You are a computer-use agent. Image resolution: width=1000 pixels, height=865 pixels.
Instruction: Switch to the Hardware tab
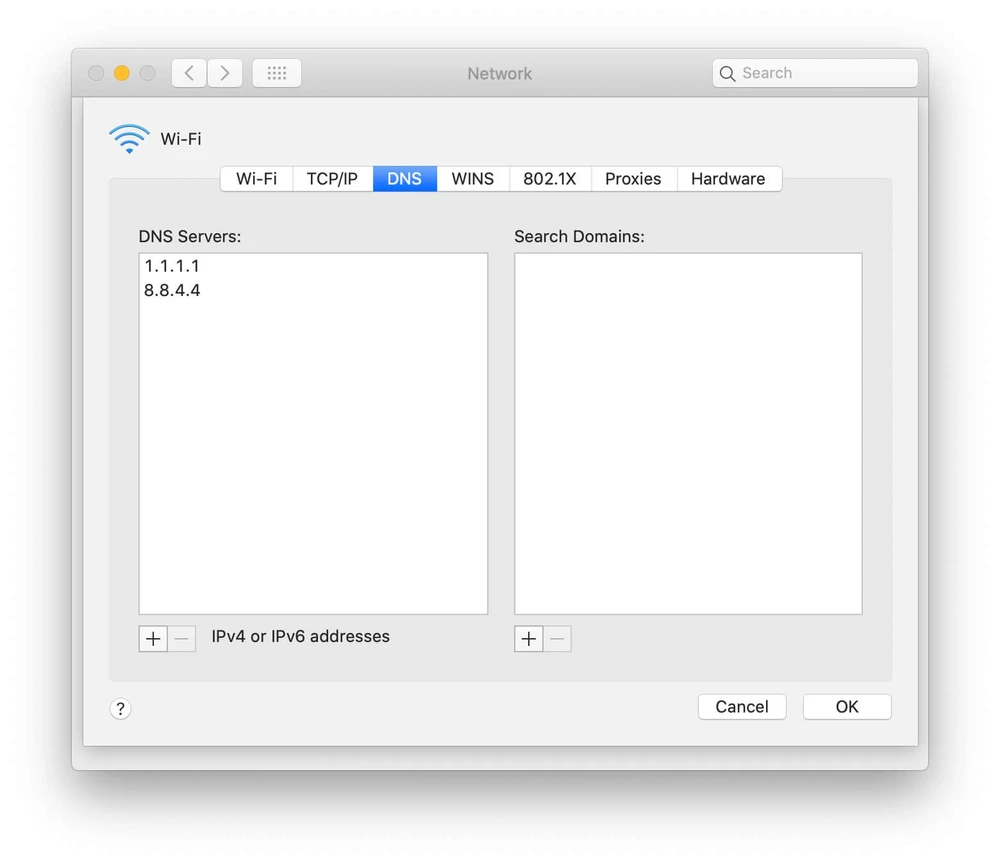729,178
